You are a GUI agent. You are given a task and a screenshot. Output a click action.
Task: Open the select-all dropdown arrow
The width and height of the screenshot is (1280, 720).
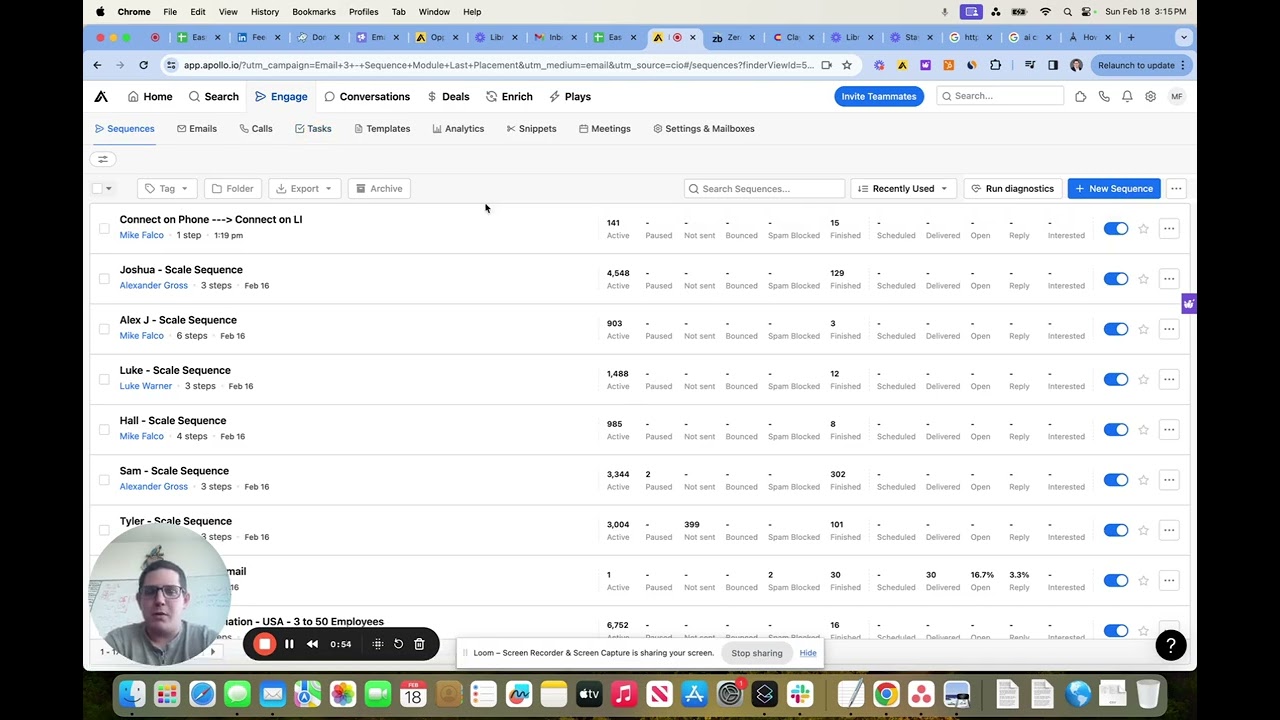point(109,188)
